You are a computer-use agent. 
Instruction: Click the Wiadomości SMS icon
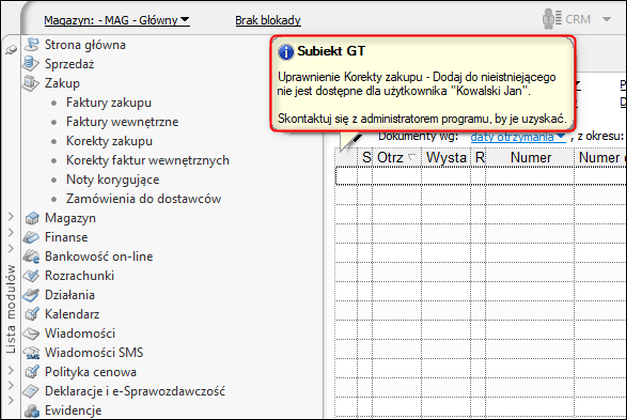click(x=31, y=353)
